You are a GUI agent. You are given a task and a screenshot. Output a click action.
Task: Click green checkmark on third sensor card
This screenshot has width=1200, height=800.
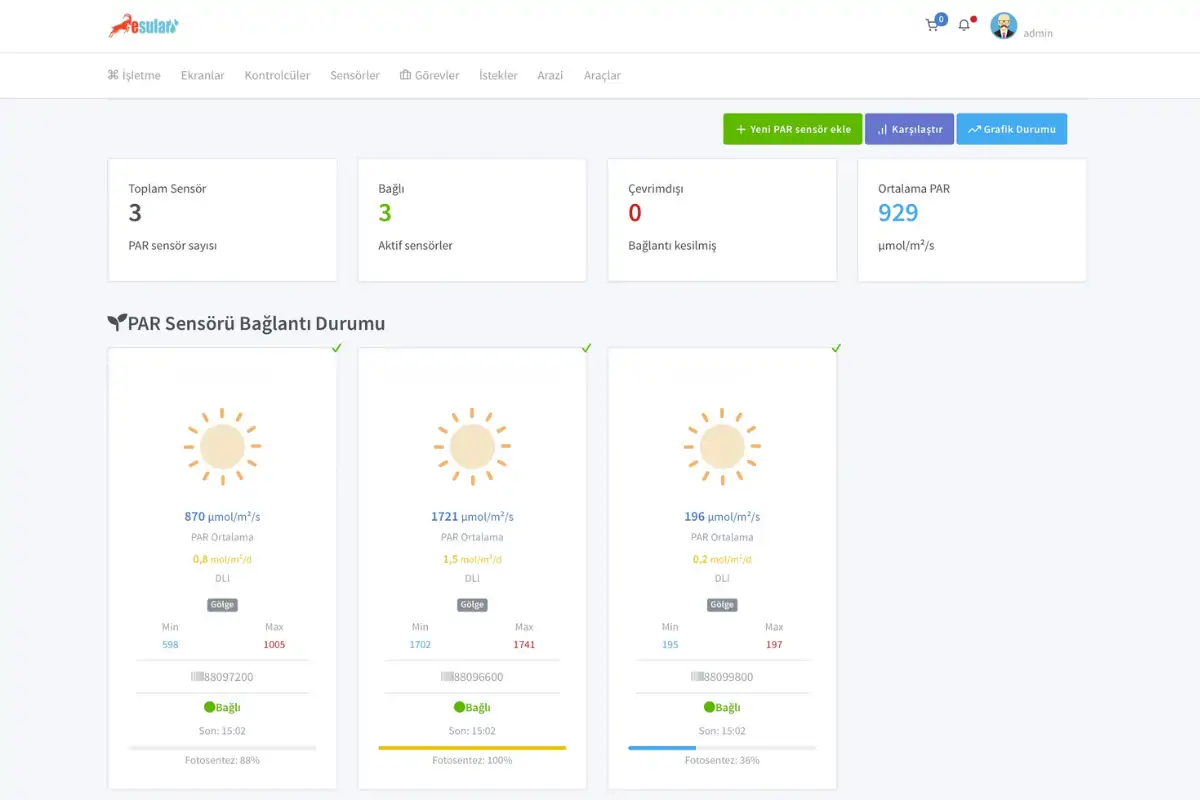[837, 348]
